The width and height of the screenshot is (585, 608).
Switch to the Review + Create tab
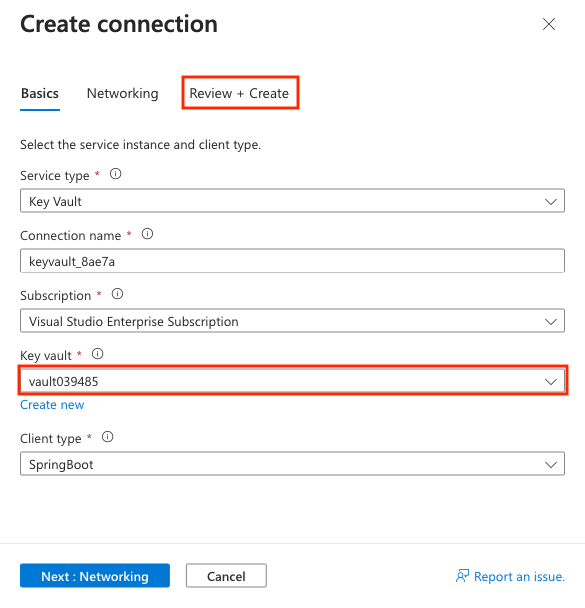click(239, 93)
